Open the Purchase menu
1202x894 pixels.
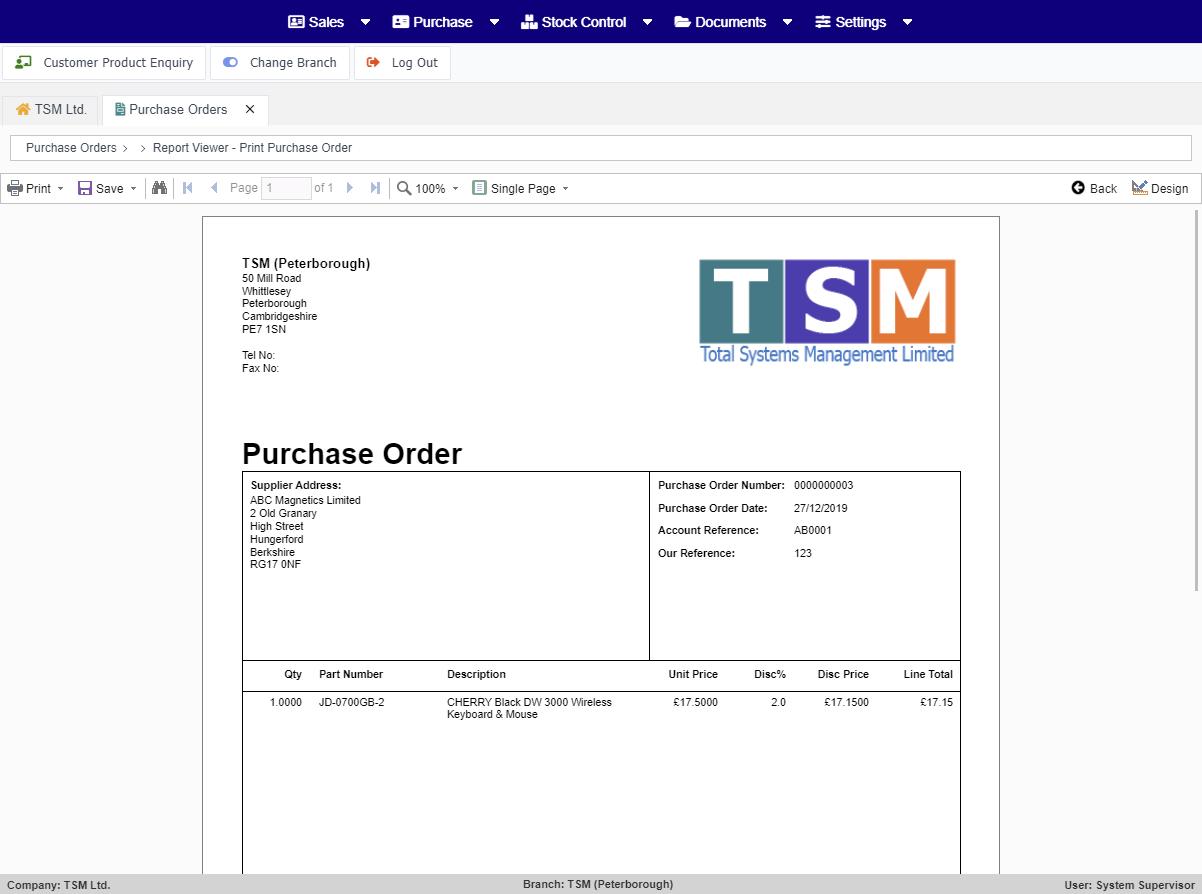(x=432, y=22)
